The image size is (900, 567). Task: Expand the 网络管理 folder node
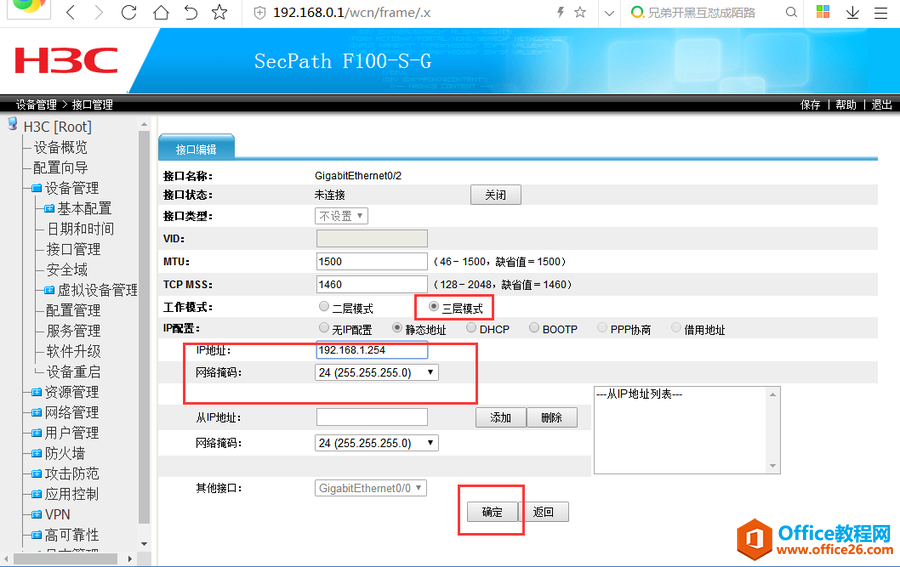(36, 413)
